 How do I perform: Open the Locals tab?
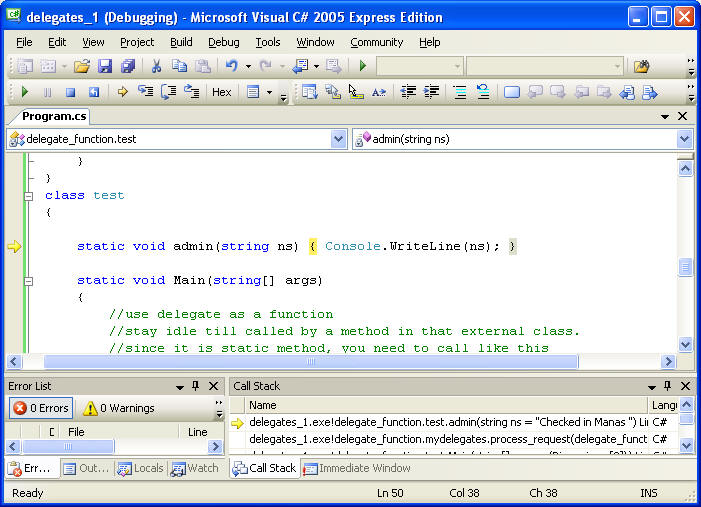[x=139, y=468]
